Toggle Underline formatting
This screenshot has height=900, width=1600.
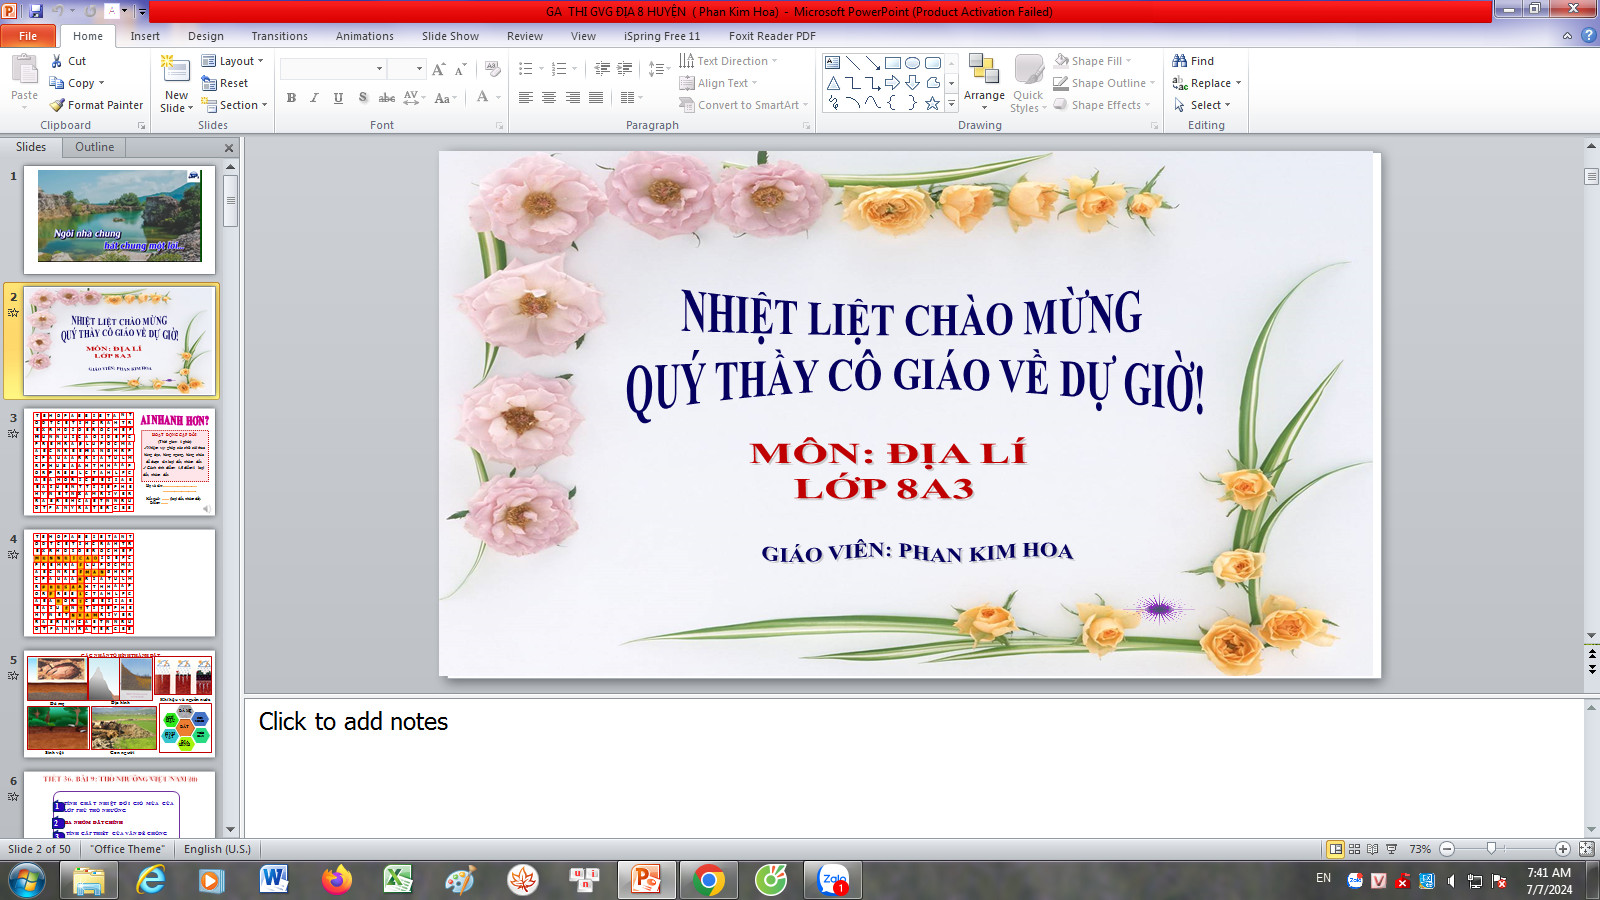pos(338,98)
